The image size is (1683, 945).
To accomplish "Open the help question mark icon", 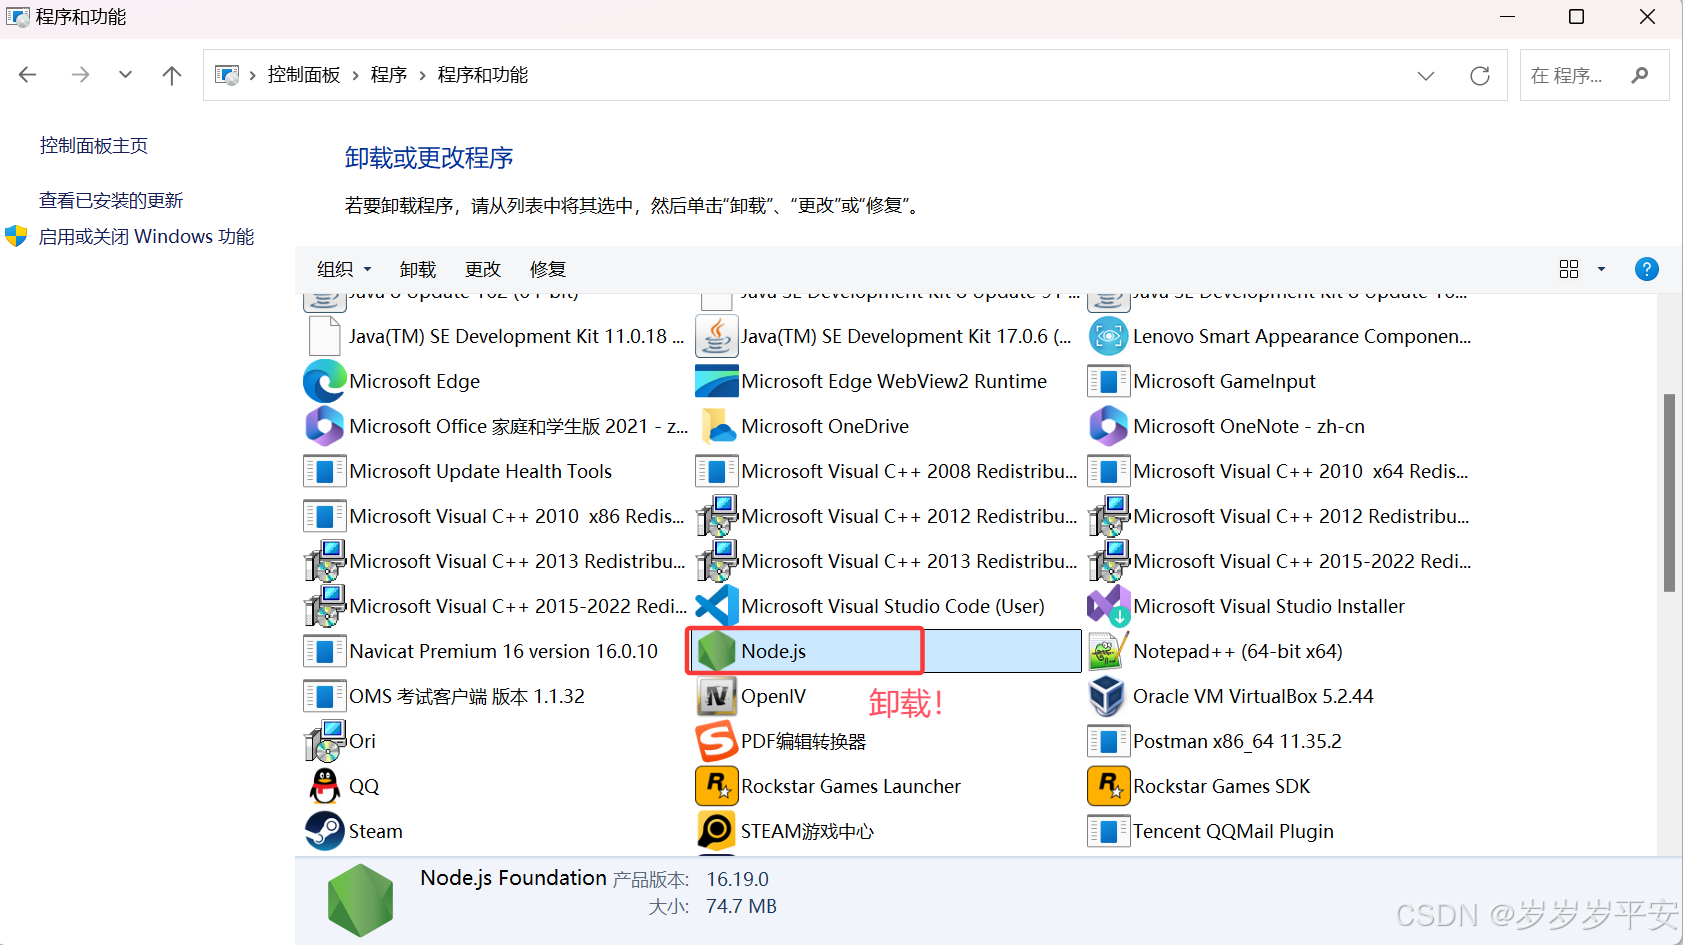I will coord(1646,269).
